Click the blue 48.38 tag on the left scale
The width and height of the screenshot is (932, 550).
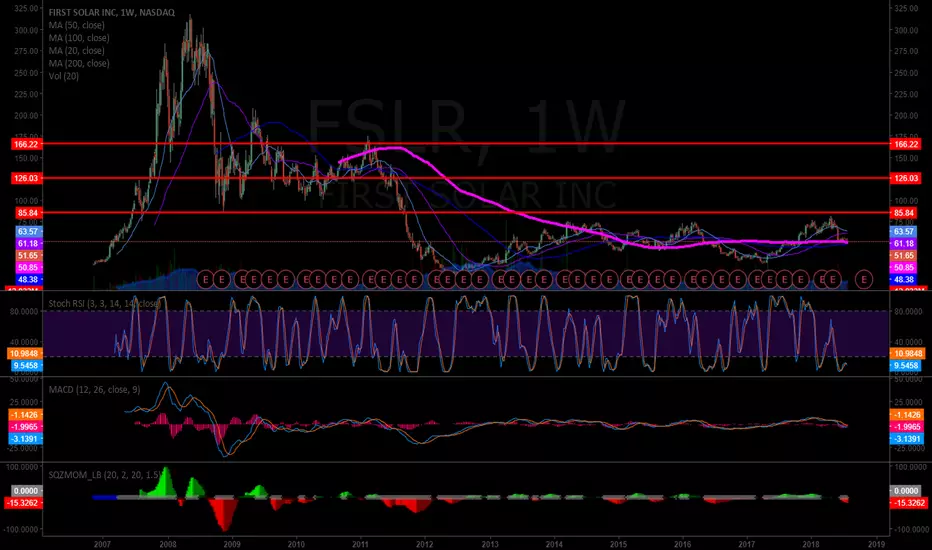pyautogui.click(x=29, y=279)
